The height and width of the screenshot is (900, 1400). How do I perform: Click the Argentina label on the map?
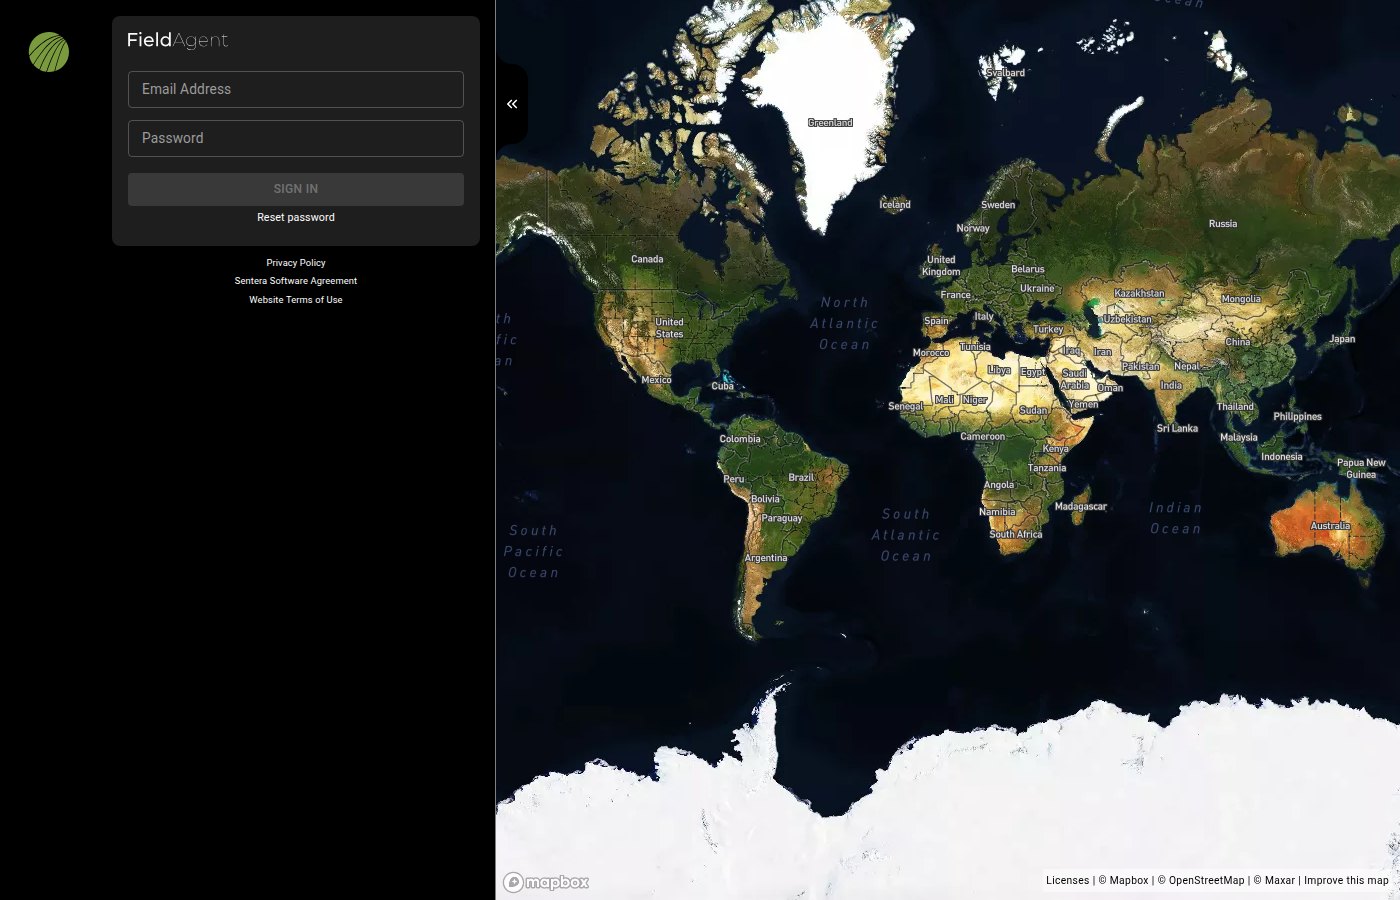coord(766,558)
